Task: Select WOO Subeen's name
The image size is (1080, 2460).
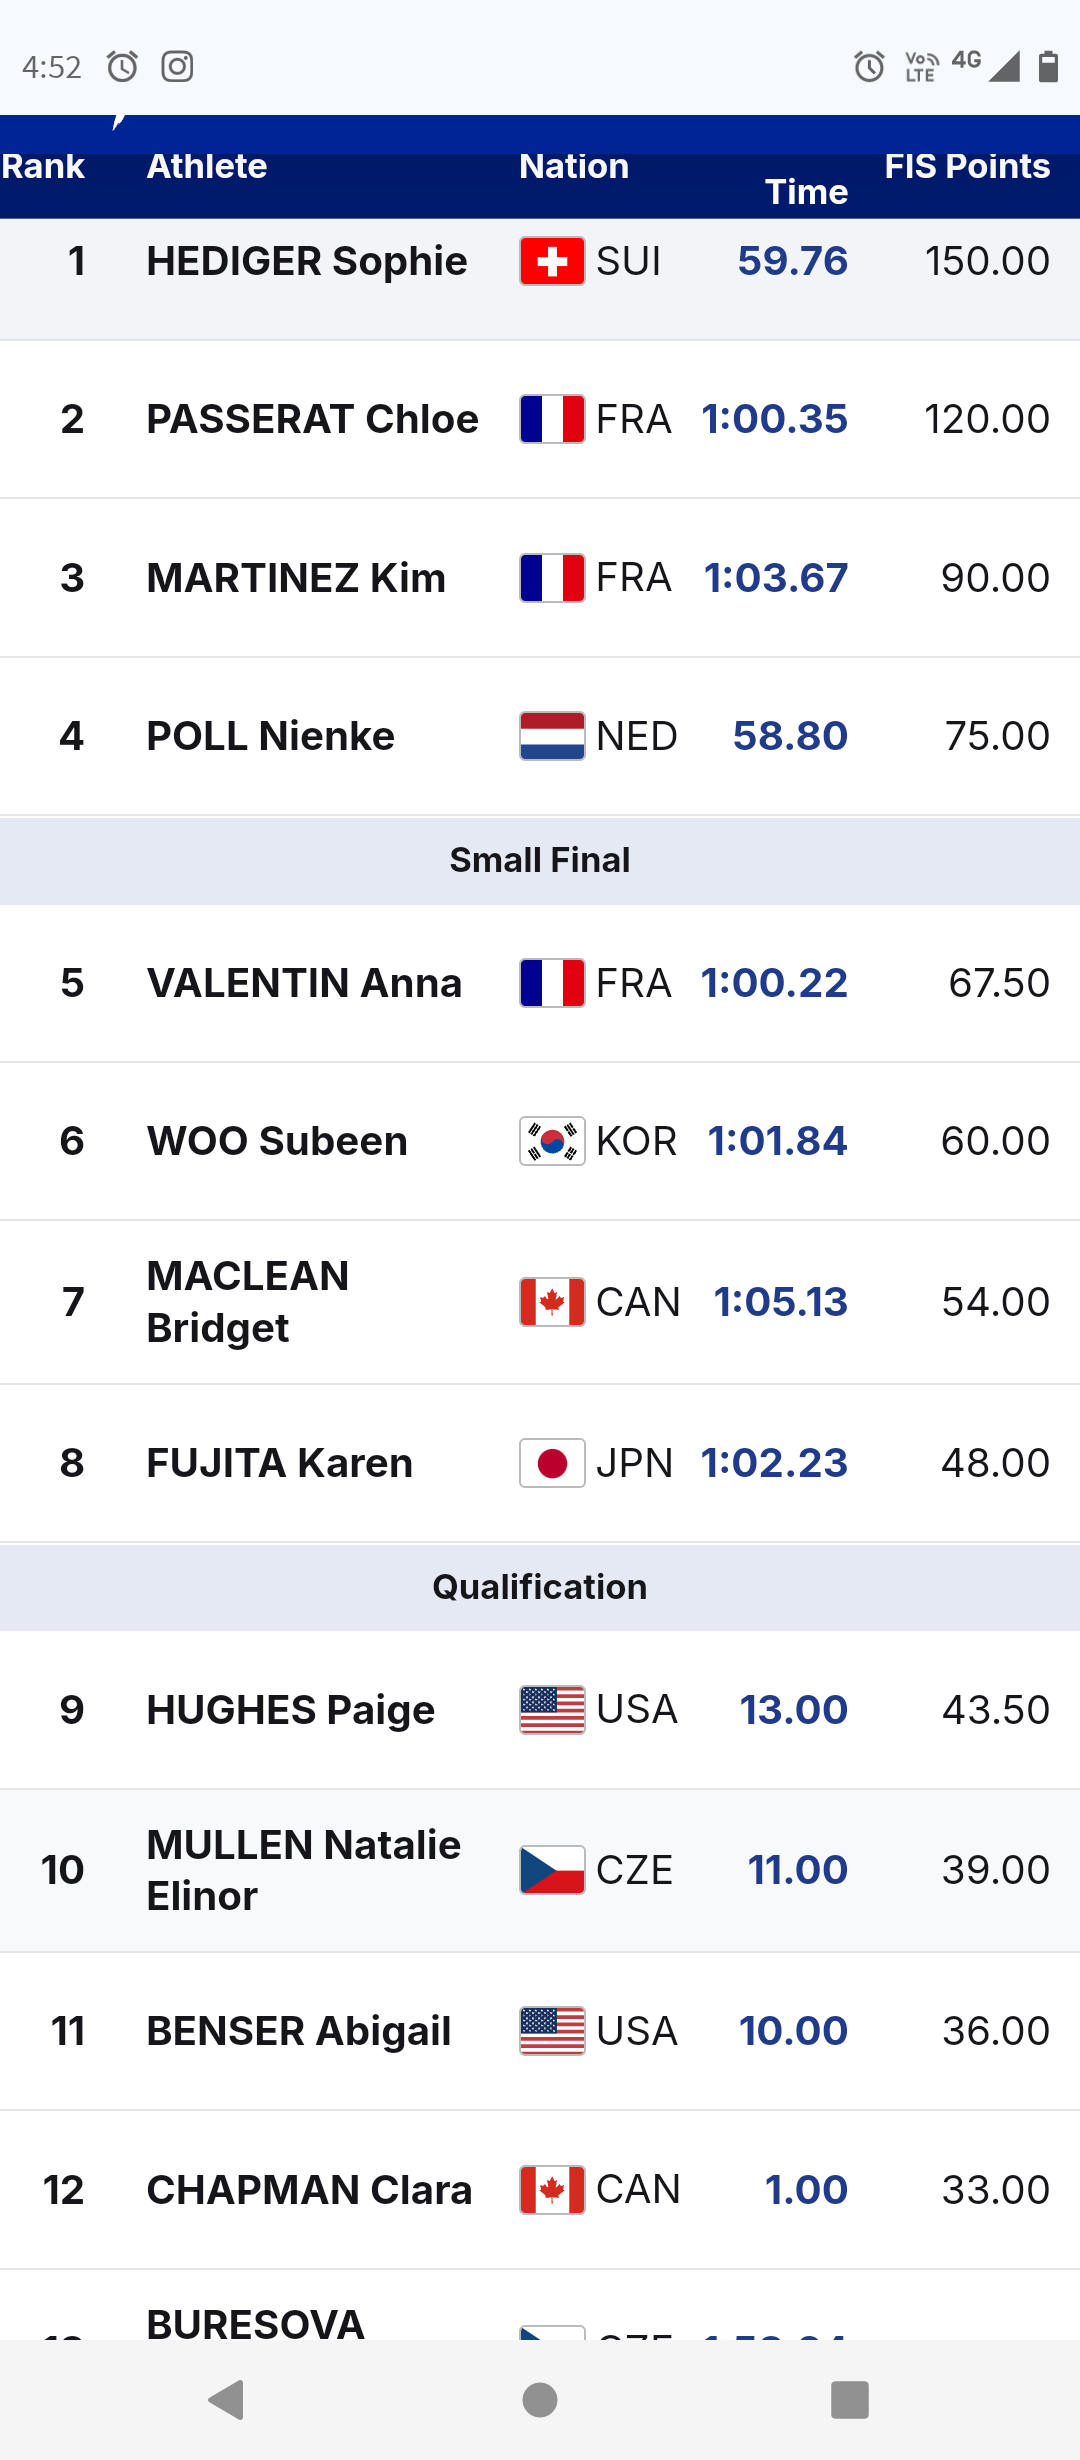Action: 277,1141
